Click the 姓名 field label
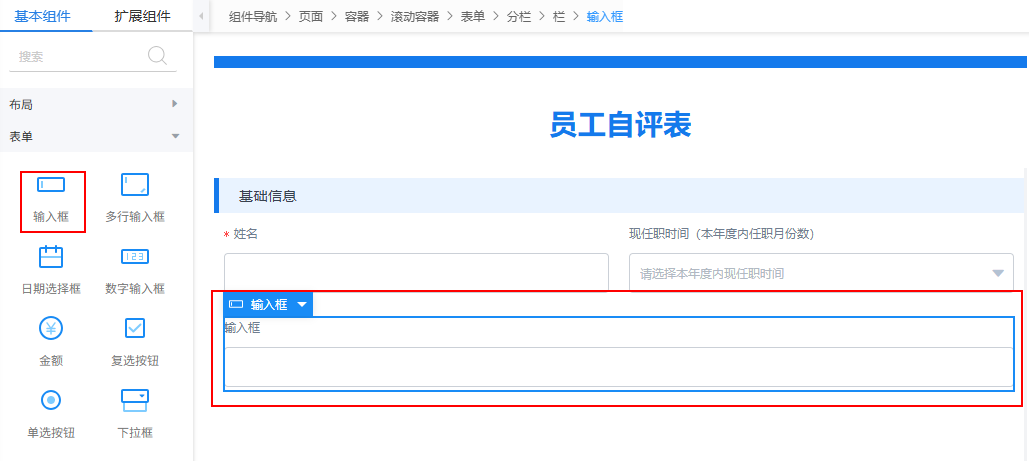1029x461 pixels. tap(245, 234)
